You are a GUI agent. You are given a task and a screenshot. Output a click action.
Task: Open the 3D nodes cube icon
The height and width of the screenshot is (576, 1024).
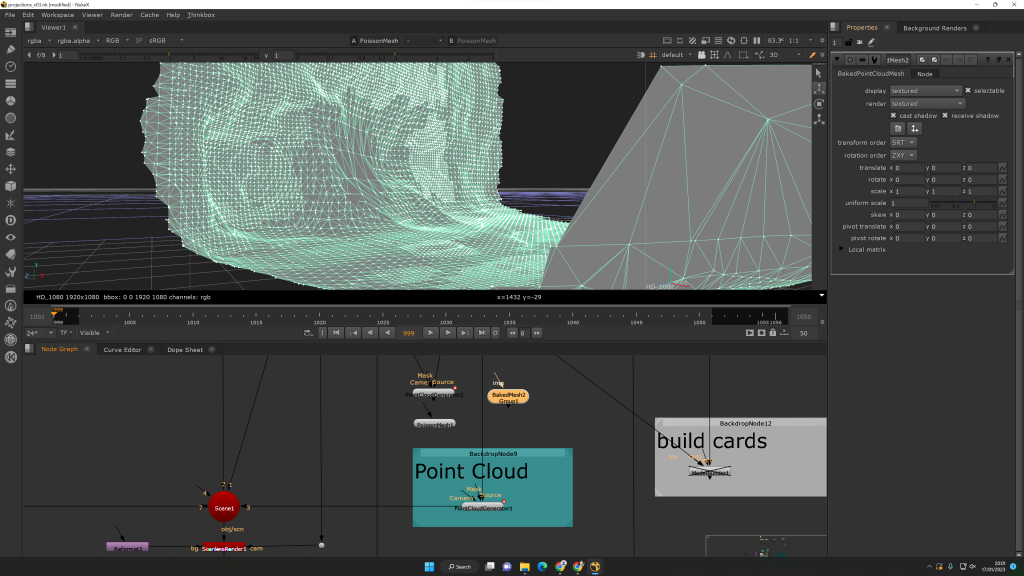(10, 185)
